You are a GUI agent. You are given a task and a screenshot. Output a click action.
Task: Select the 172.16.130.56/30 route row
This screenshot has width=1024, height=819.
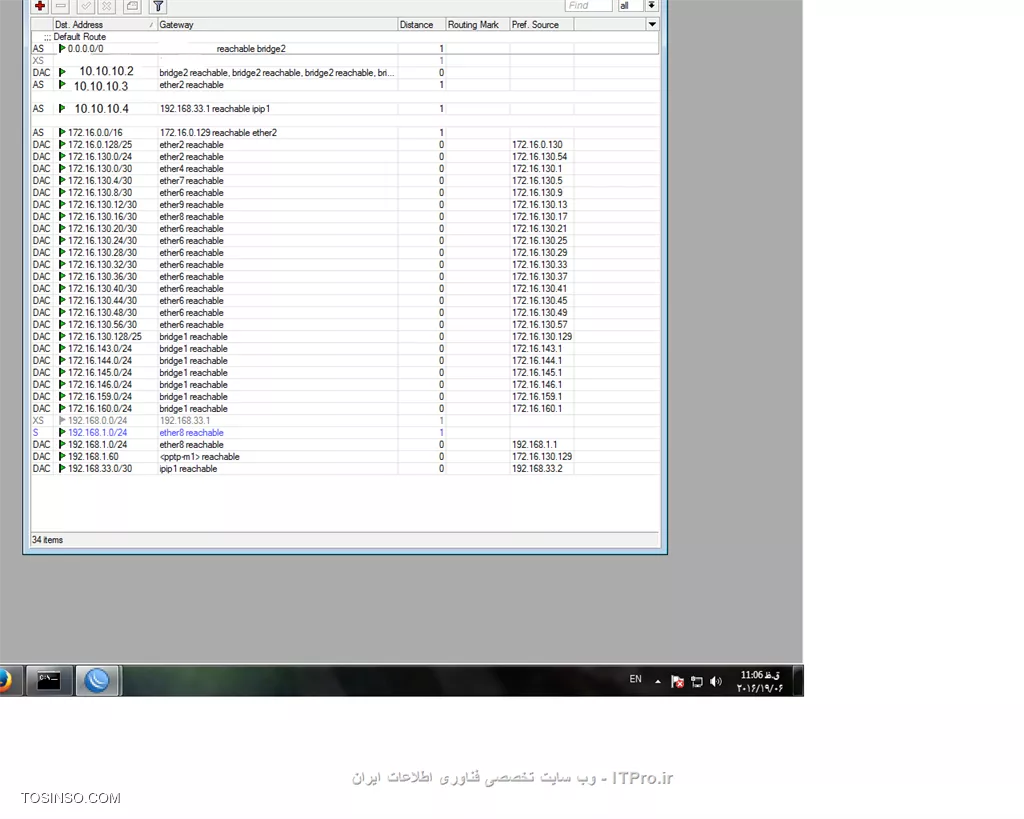(345, 325)
